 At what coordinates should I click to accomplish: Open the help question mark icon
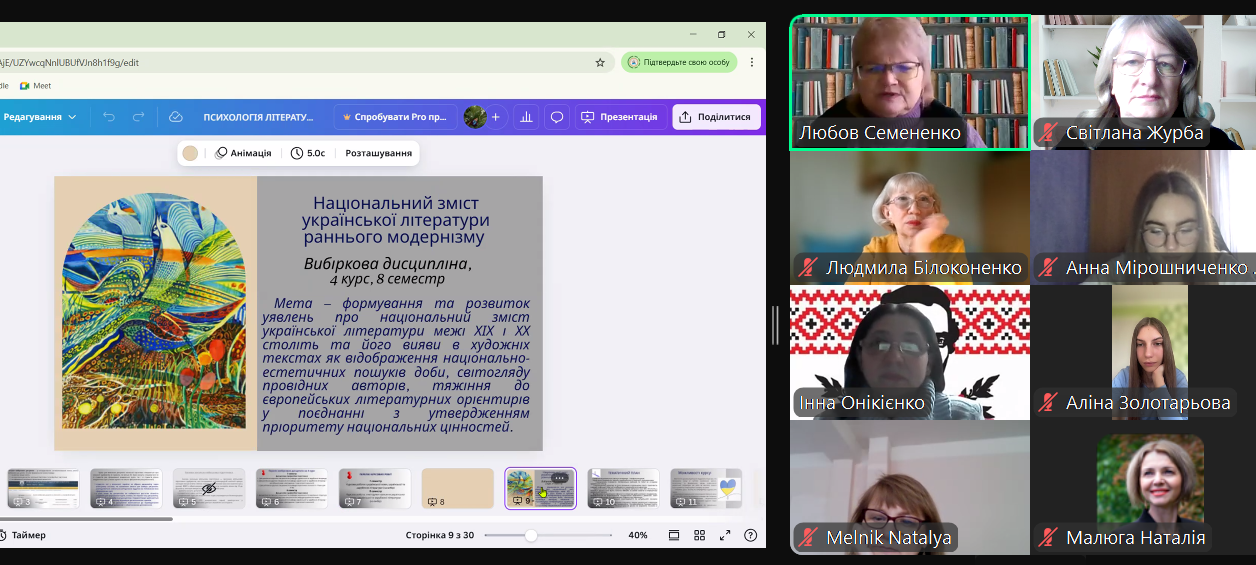tap(750, 535)
